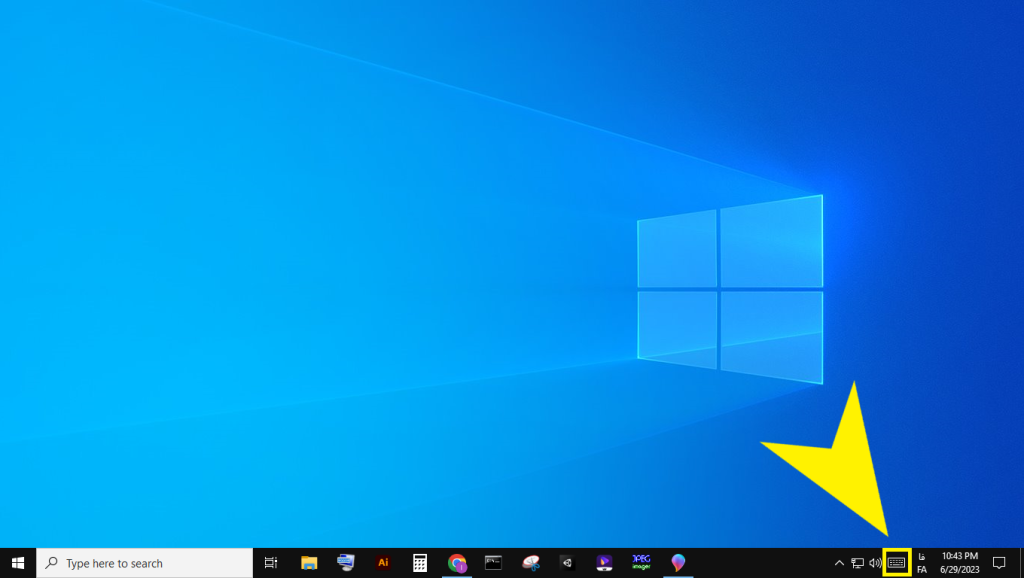This screenshot has height=578, width=1024.
Task: Open the volume control speaker icon
Action: pyautogui.click(x=875, y=563)
